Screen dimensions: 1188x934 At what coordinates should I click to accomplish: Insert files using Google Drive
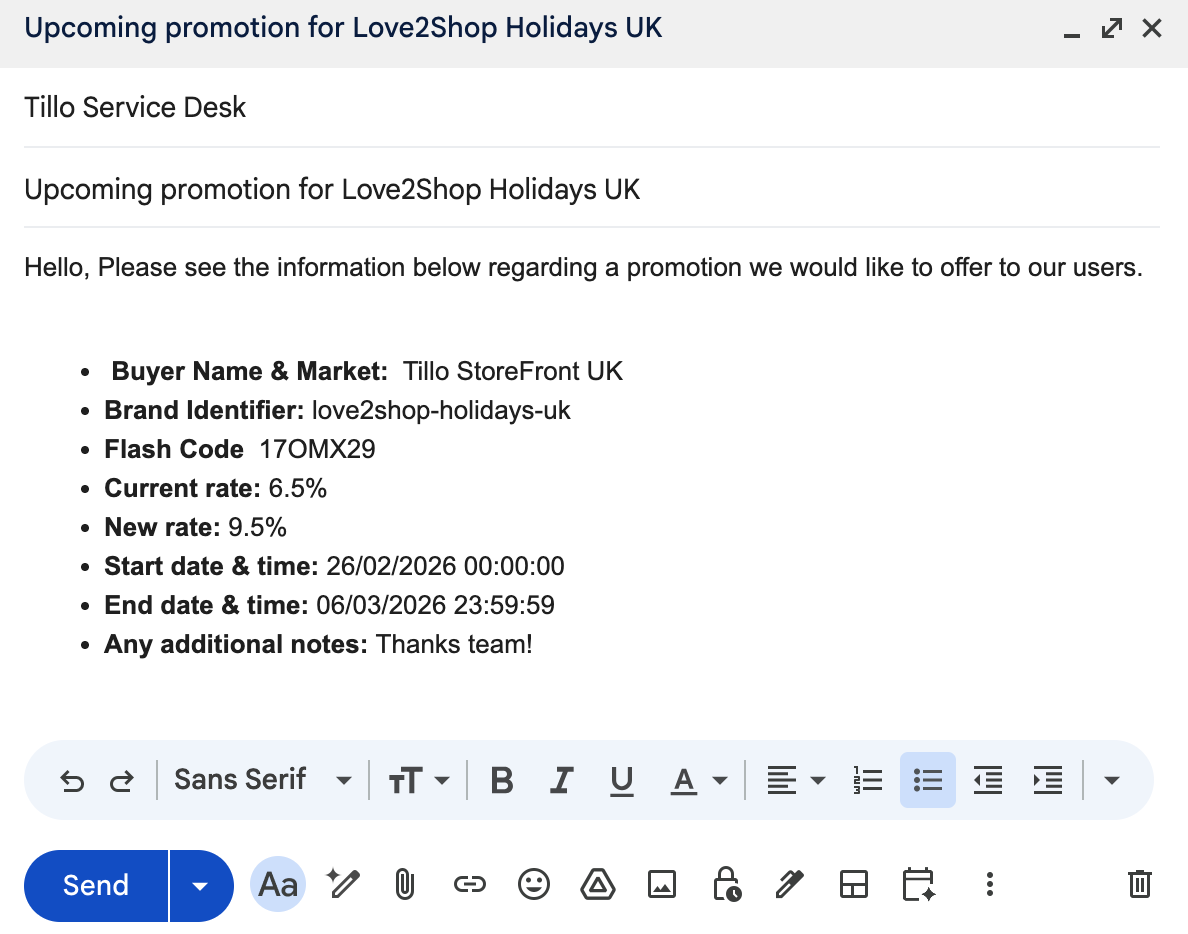[598, 885]
